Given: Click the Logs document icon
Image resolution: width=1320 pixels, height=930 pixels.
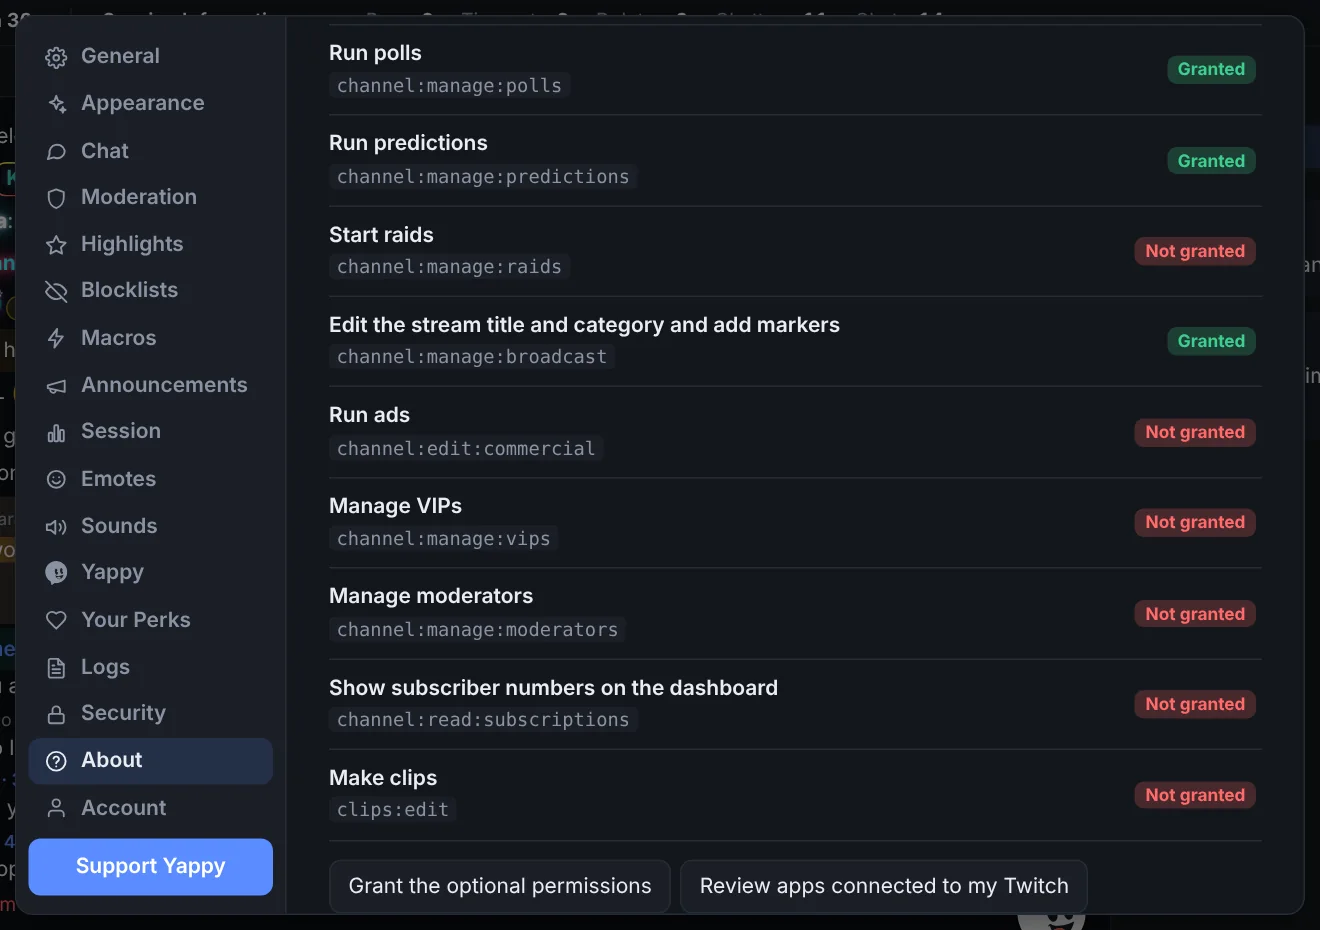Looking at the screenshot, I should click(57, 668).
